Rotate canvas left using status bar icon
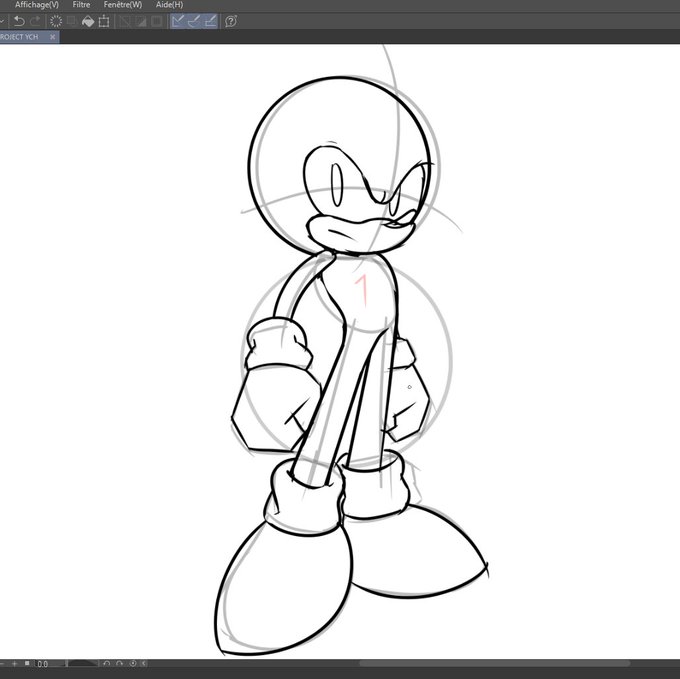This screenshot has height=679, width=680. [107, 663]
